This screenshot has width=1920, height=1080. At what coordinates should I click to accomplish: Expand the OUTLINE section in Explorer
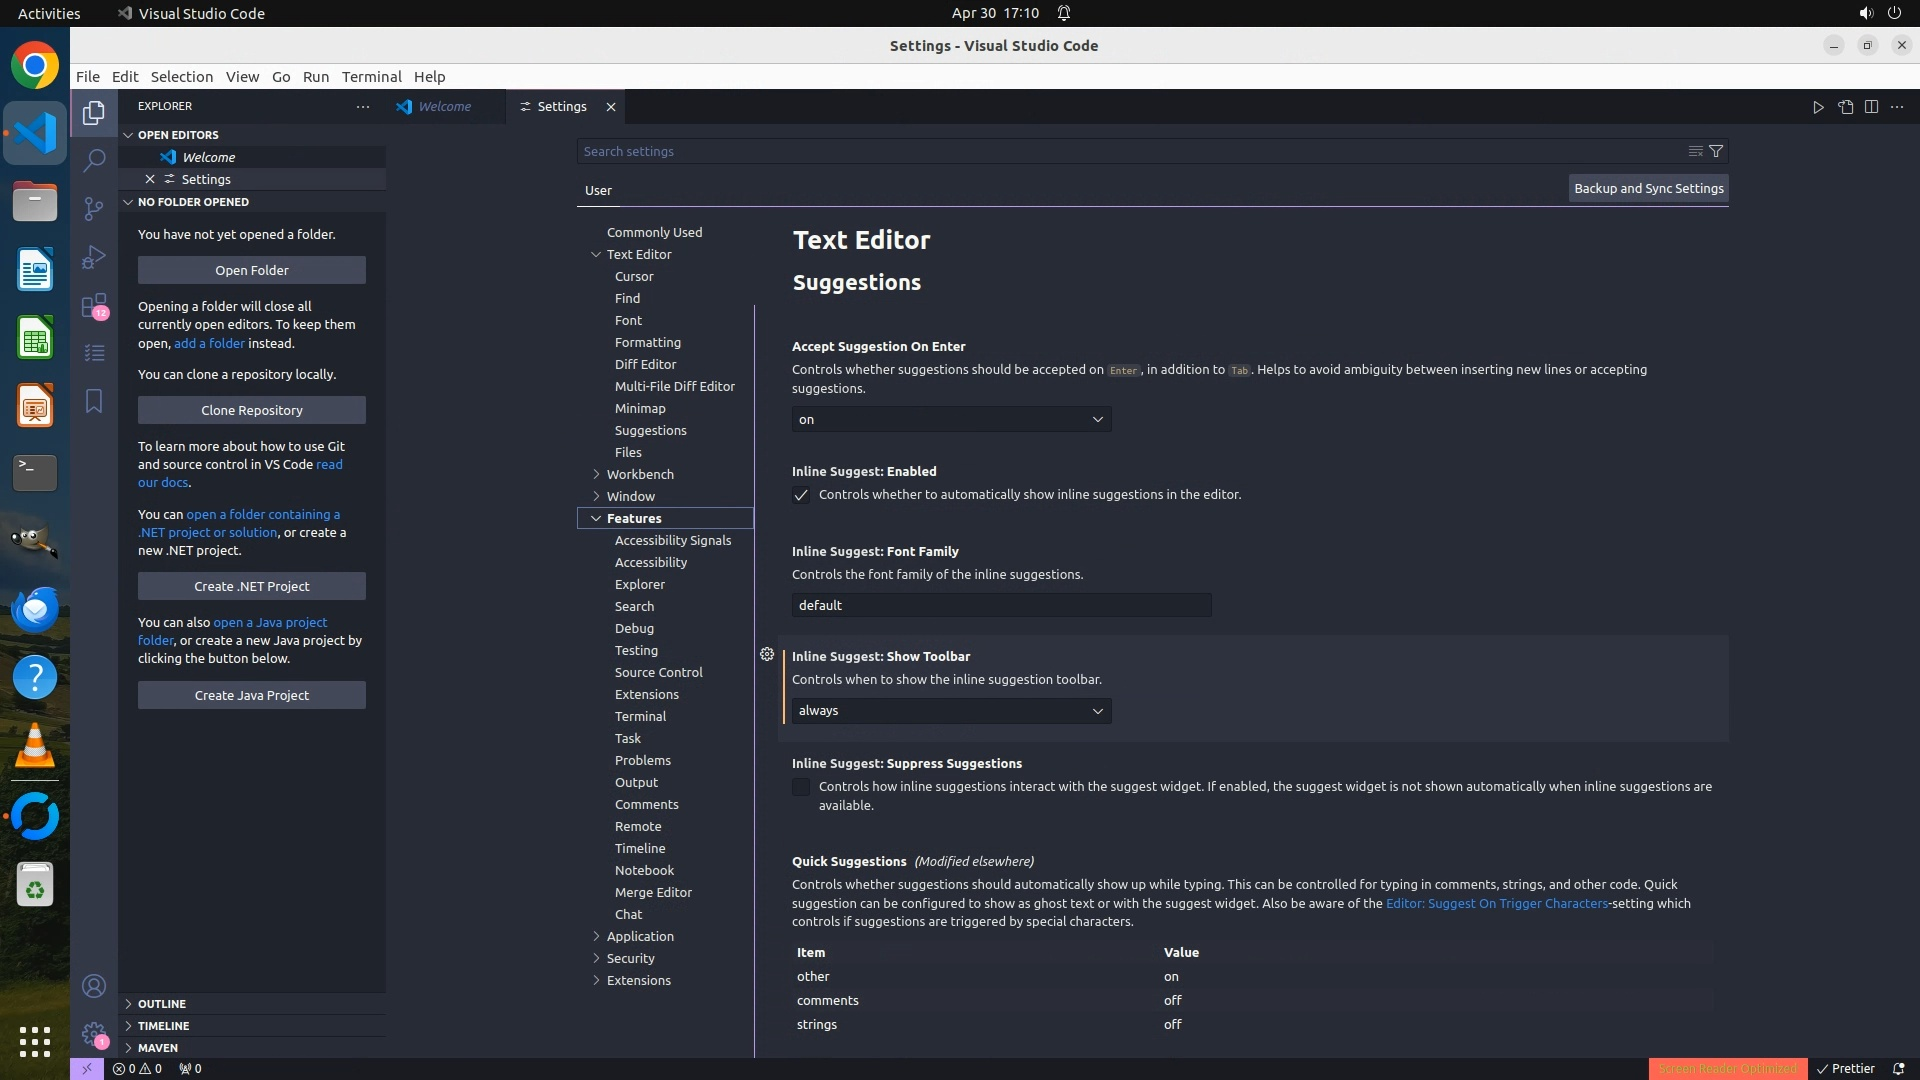[161, 1003]
